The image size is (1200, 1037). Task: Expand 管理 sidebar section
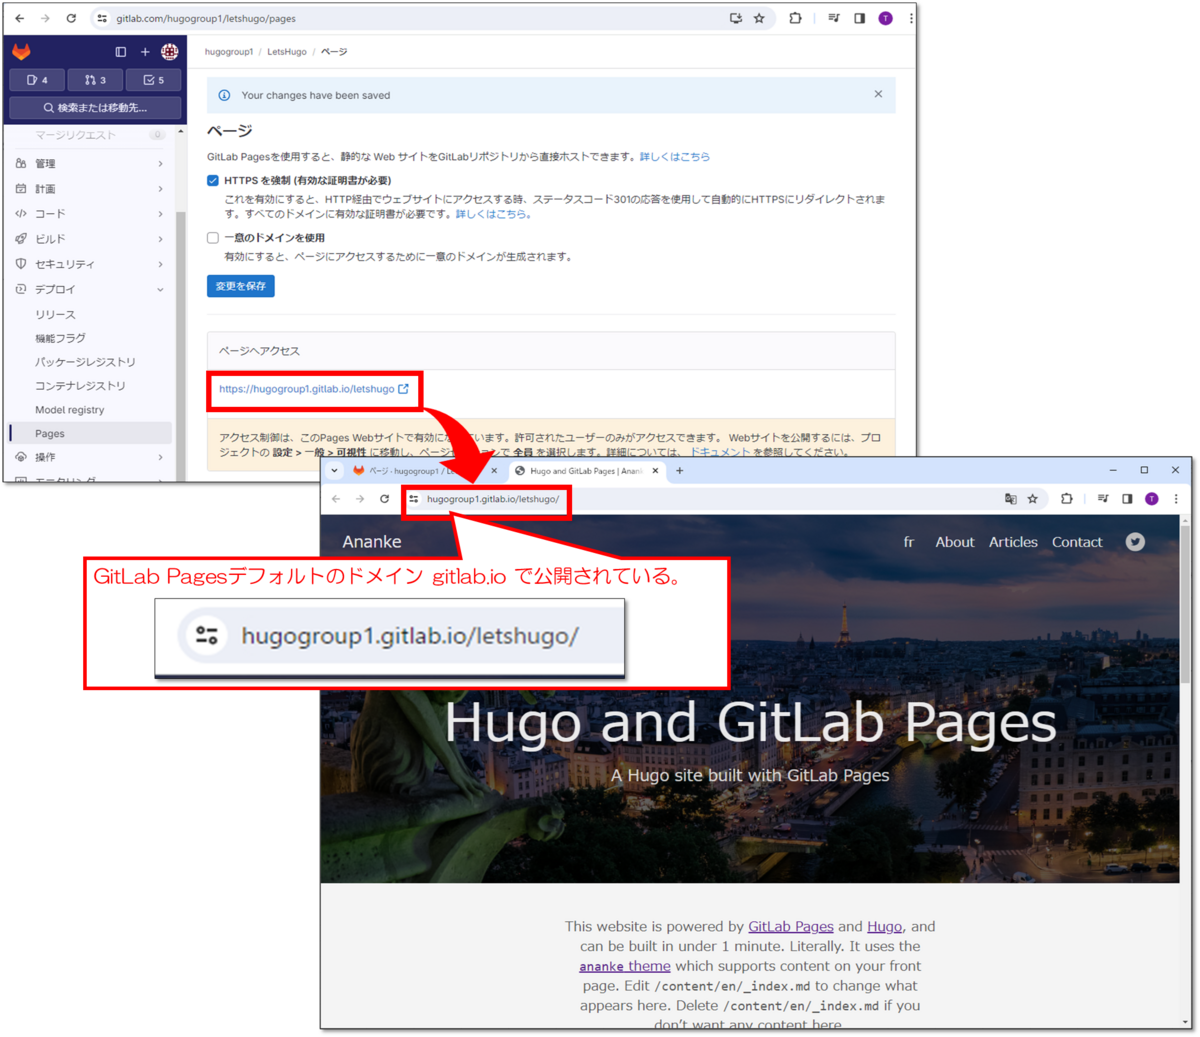point(90,163)
